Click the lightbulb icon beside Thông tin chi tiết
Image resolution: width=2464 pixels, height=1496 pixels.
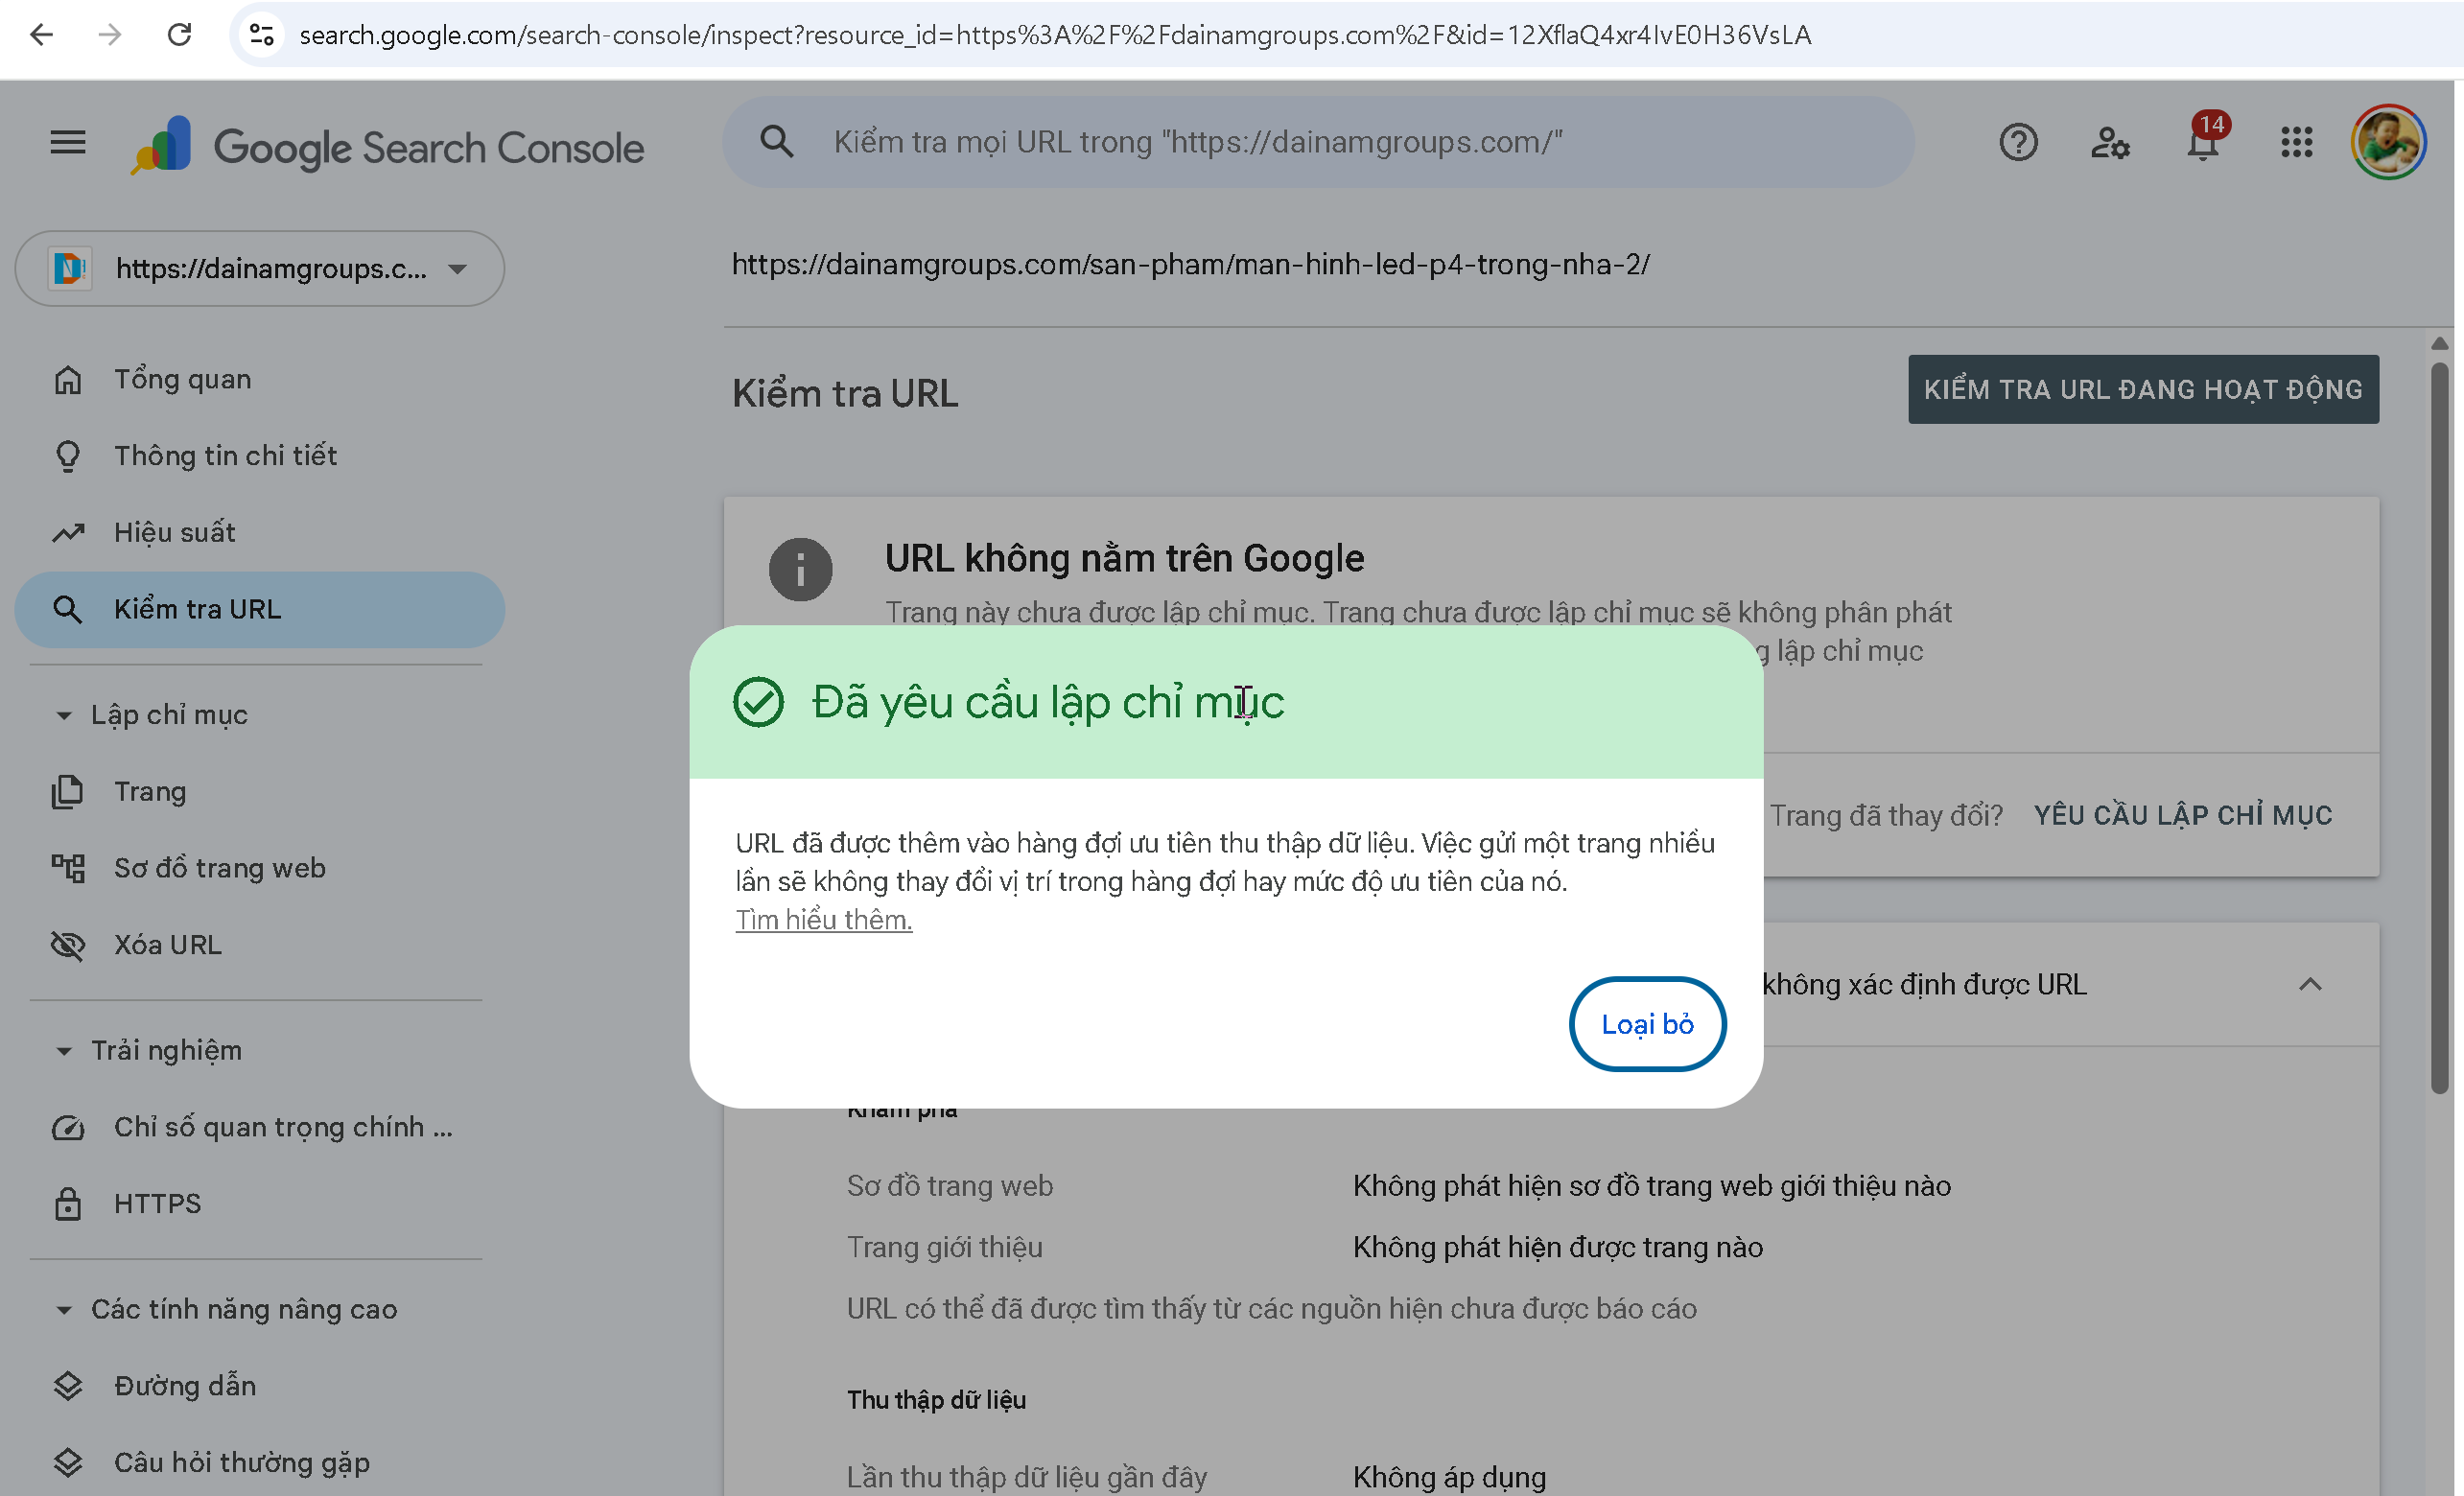coord(67,456)
